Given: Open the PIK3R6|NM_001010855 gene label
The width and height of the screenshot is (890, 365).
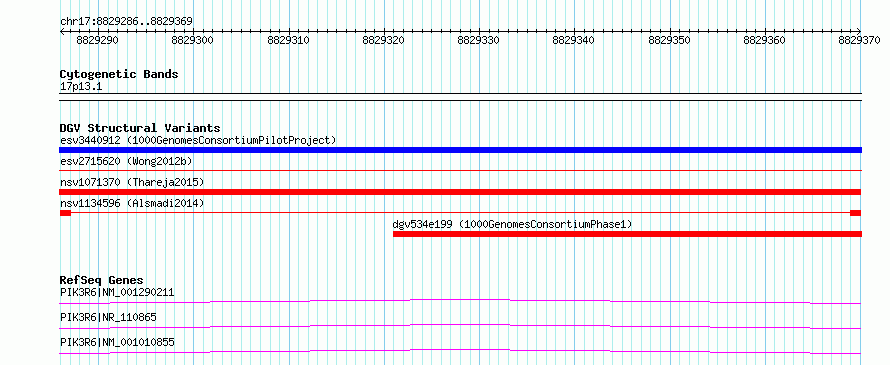Looking at the screenshot, I should pos(117,342).
